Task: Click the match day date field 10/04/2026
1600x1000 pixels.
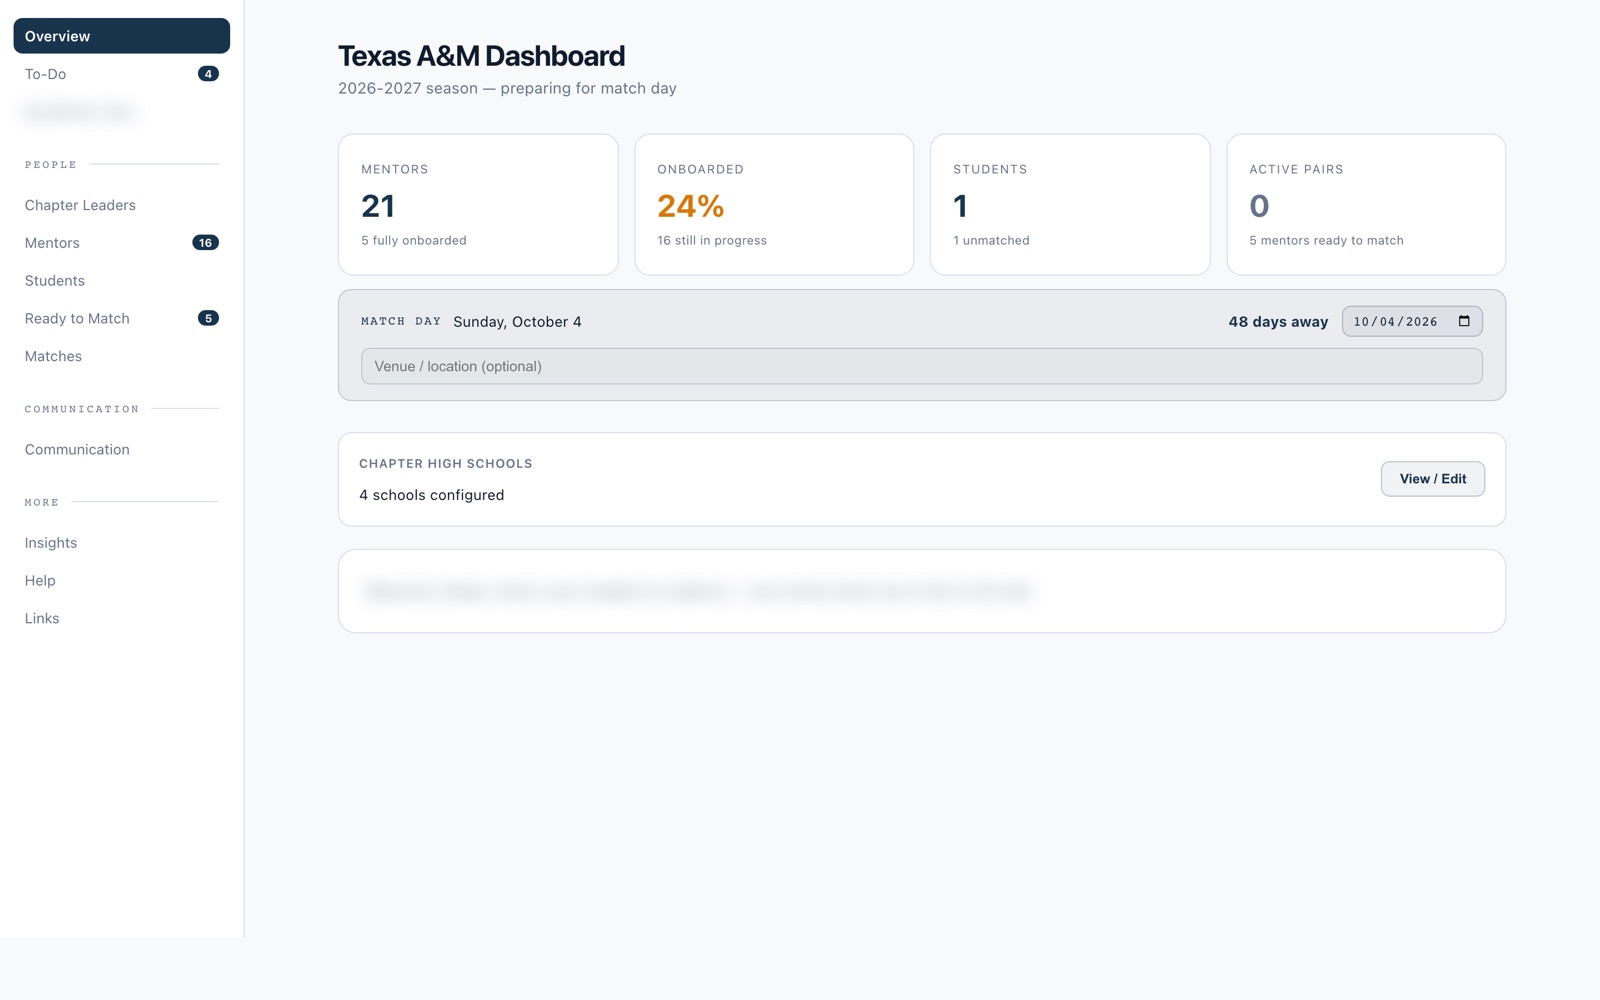Action: (x=1412, y=321)
